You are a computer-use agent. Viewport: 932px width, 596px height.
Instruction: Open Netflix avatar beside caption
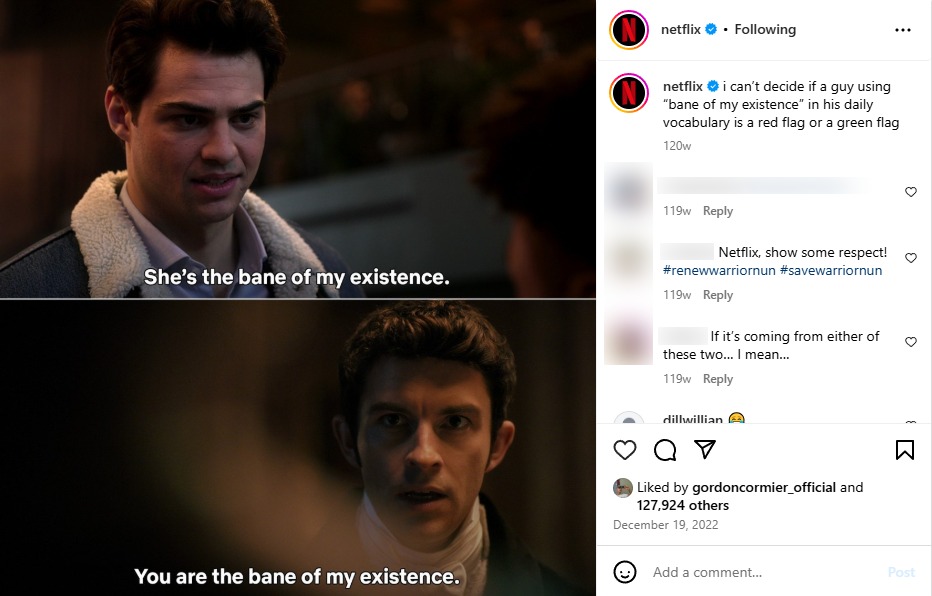[x=629, y=93]
